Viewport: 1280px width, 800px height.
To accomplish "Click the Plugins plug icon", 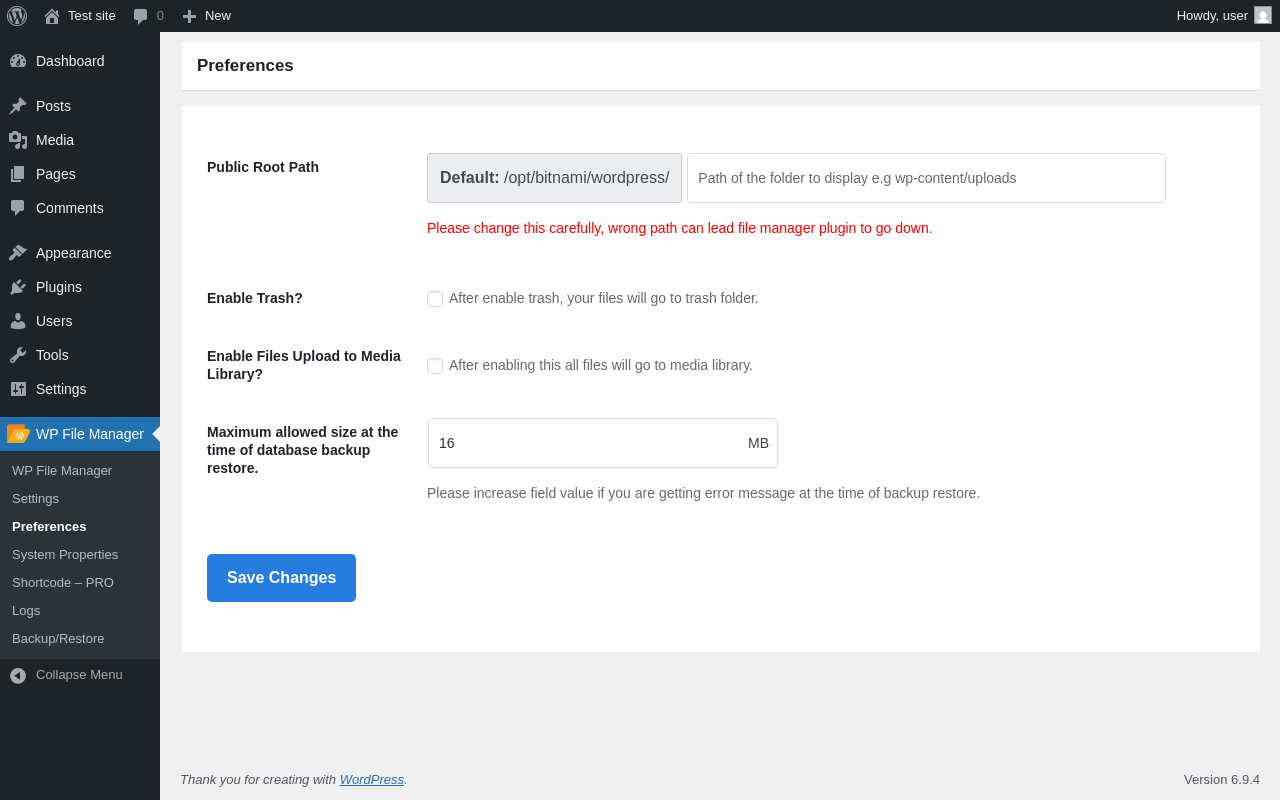I will point(18,287).
